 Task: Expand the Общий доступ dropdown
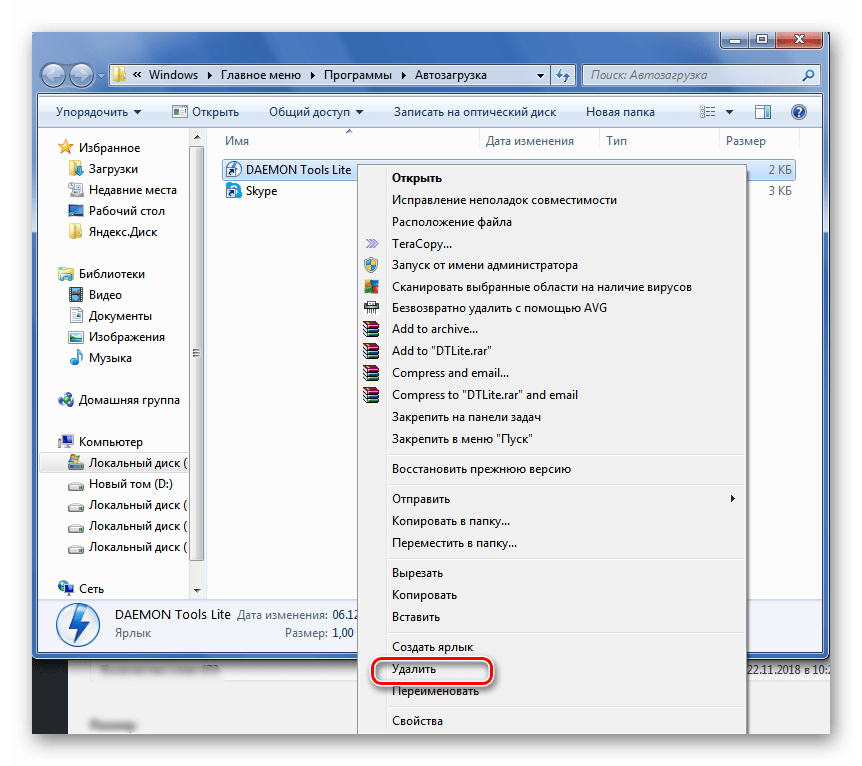coord(315,112)
